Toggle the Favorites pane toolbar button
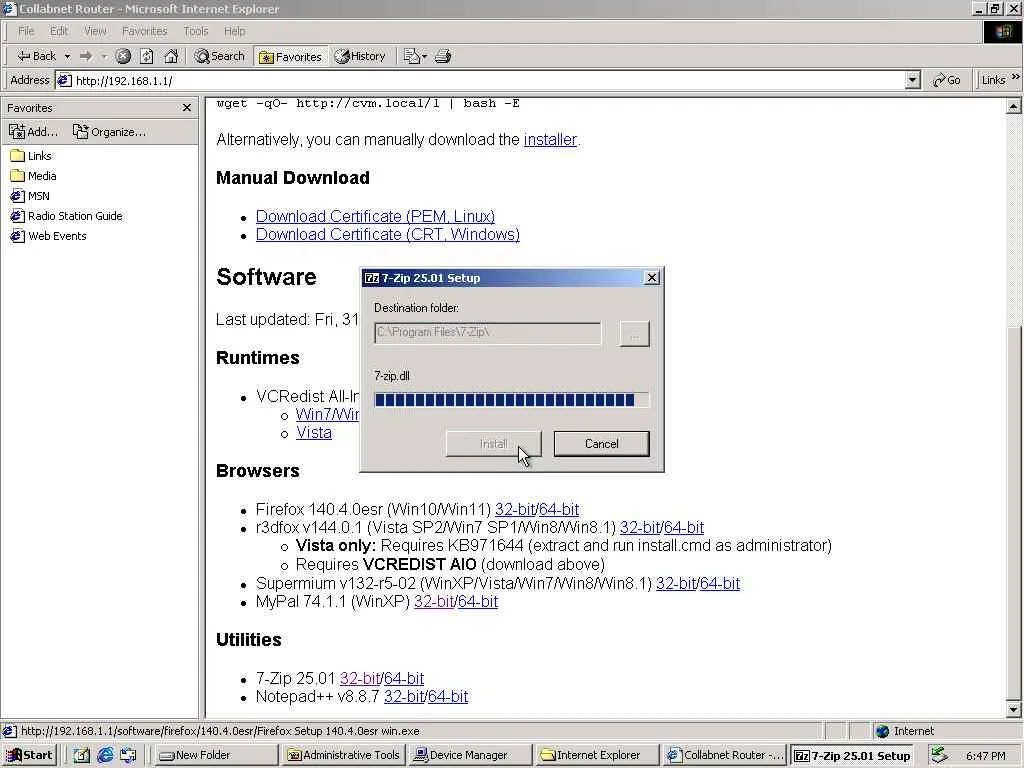 coord(291,57)
